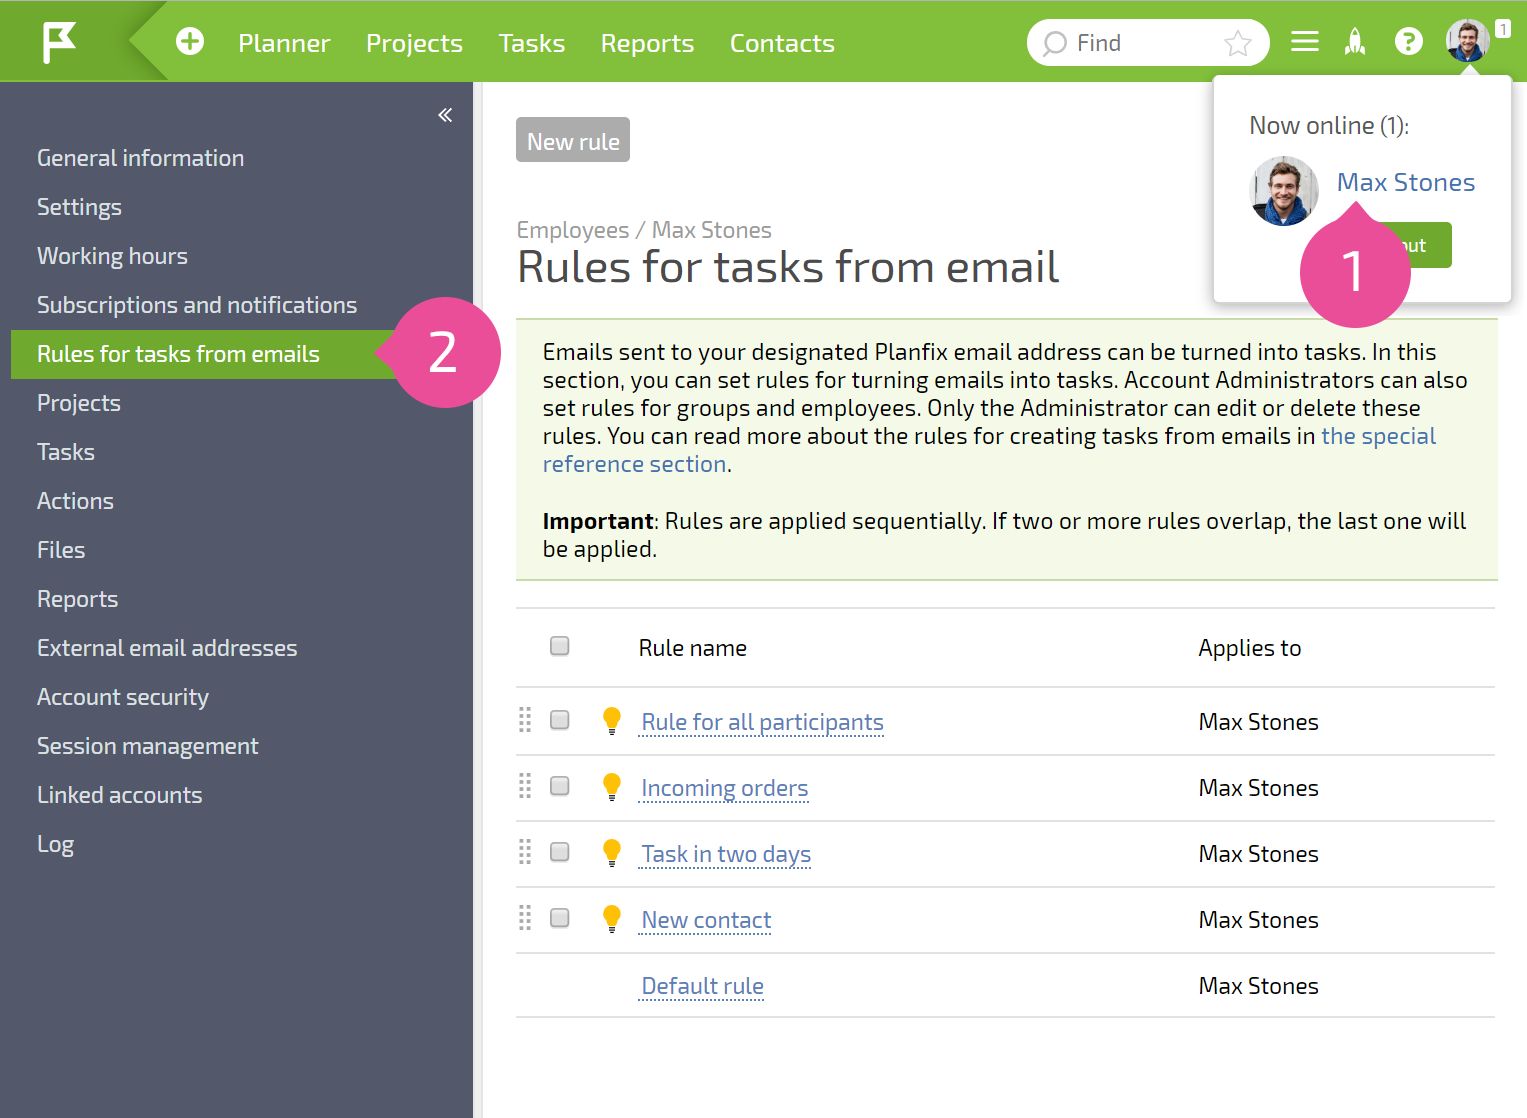Click the New rule button

(x=573, y=140)
